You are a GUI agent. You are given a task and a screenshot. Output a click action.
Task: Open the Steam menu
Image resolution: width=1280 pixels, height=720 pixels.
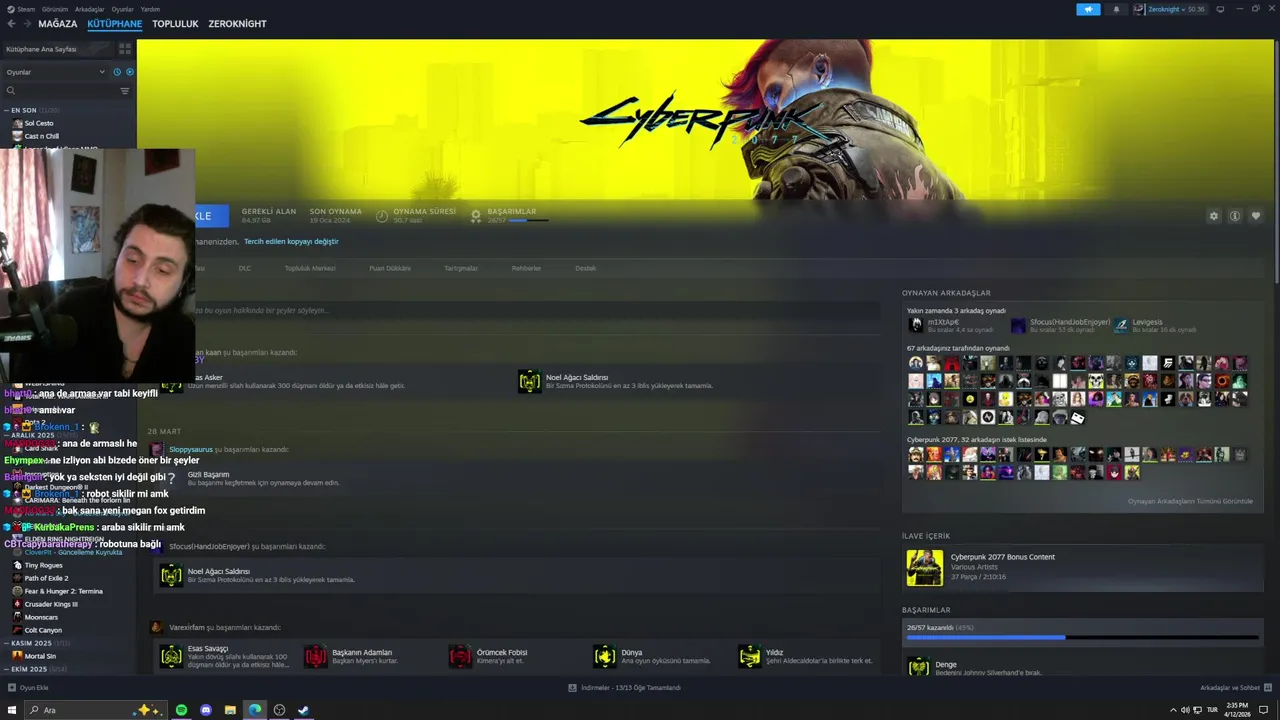(x=22, y=9)
